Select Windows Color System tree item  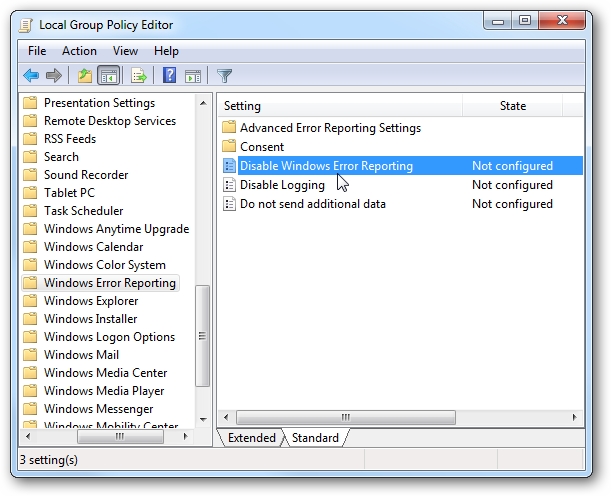click(x=105, y=265)
